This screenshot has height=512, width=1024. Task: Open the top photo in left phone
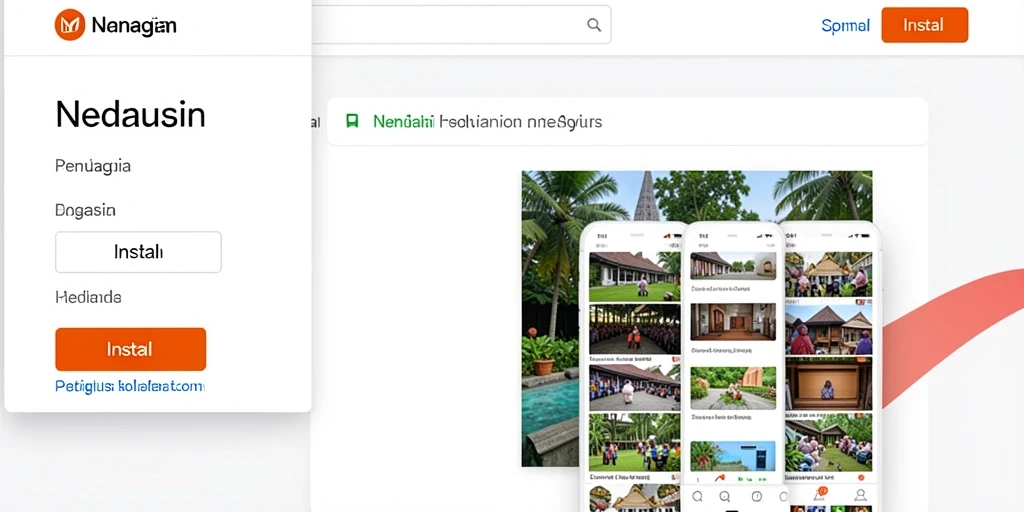(634, 276)
